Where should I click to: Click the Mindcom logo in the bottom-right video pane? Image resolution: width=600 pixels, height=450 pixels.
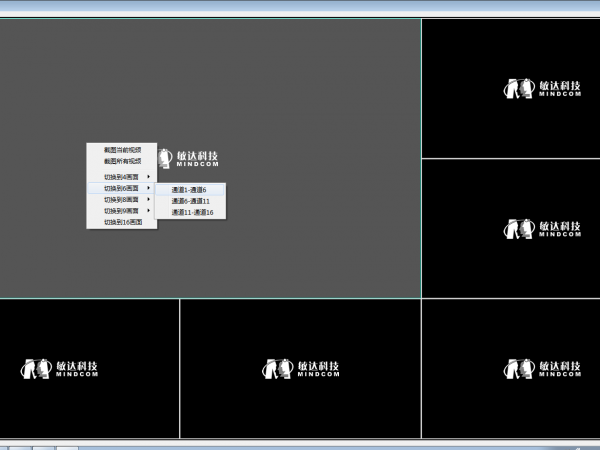(x=539, y=368)
